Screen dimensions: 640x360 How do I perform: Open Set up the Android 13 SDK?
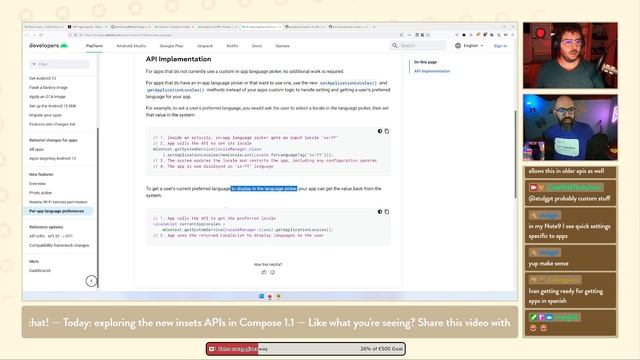(x=52, y=106)
